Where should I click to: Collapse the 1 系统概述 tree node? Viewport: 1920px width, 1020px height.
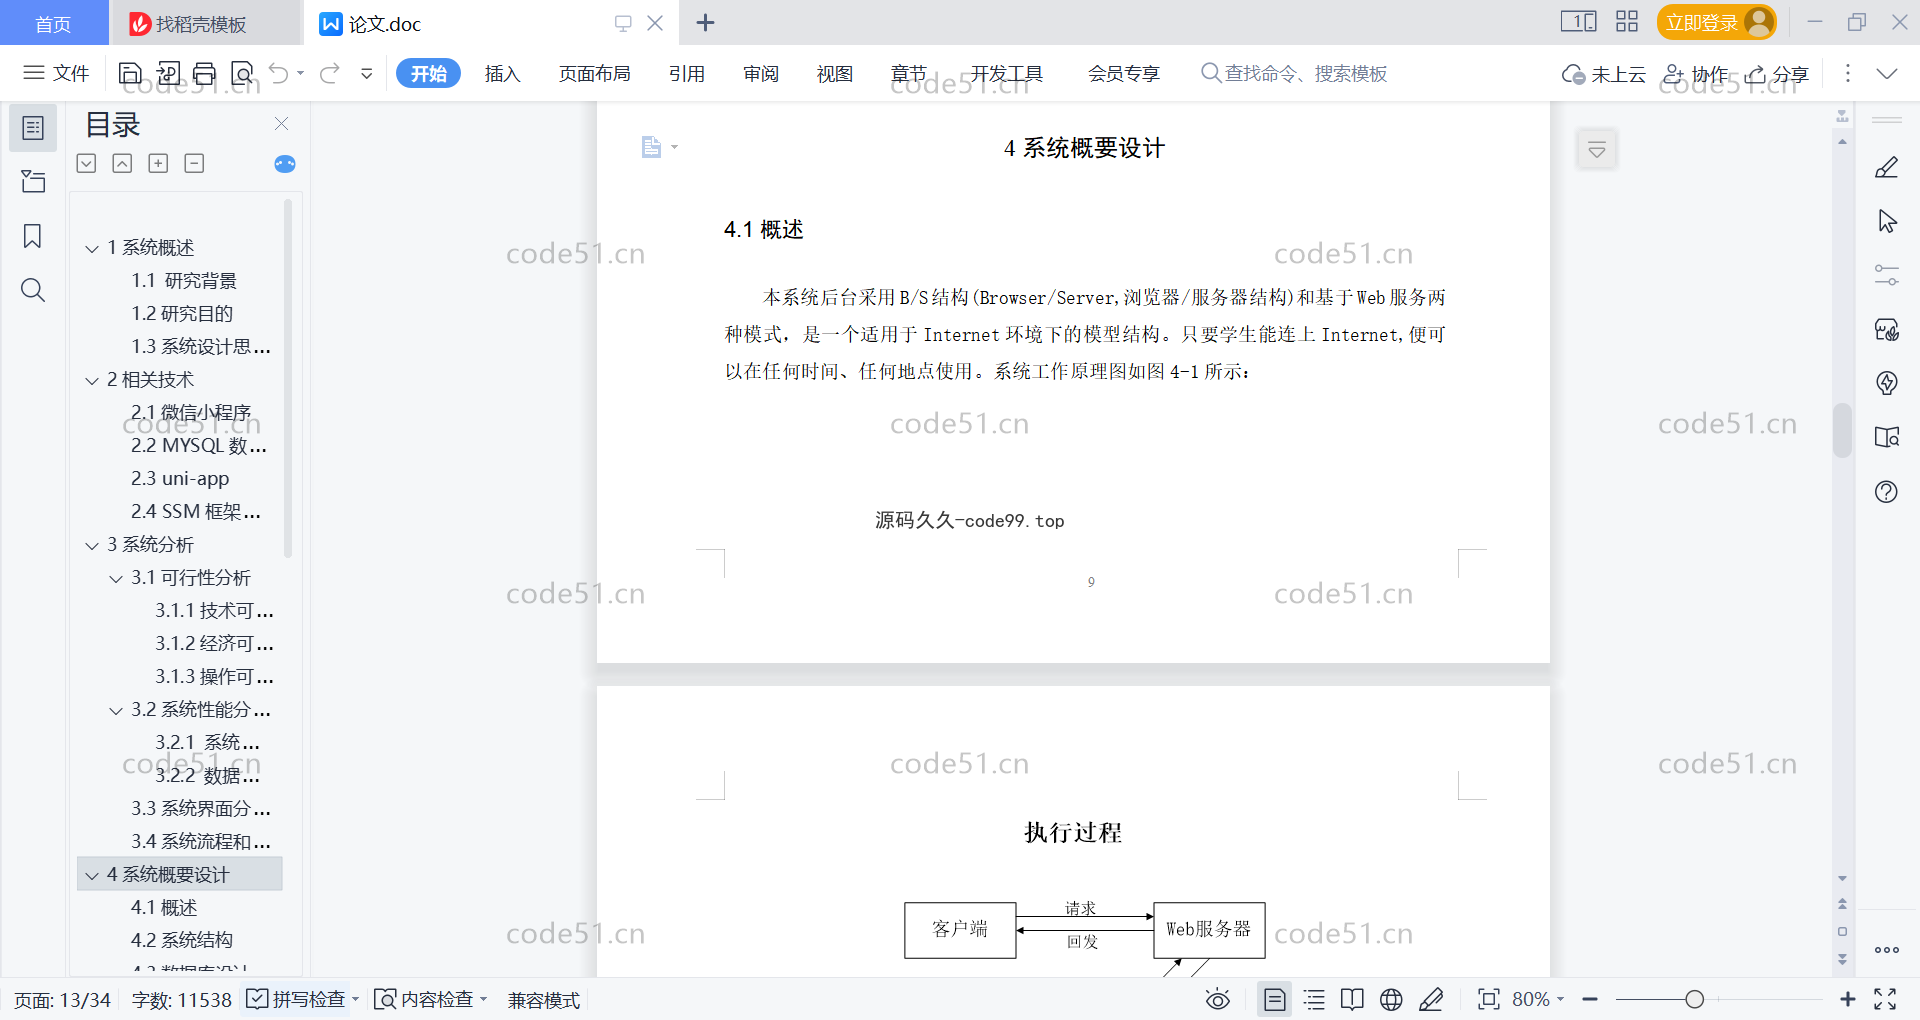[92, 248]
